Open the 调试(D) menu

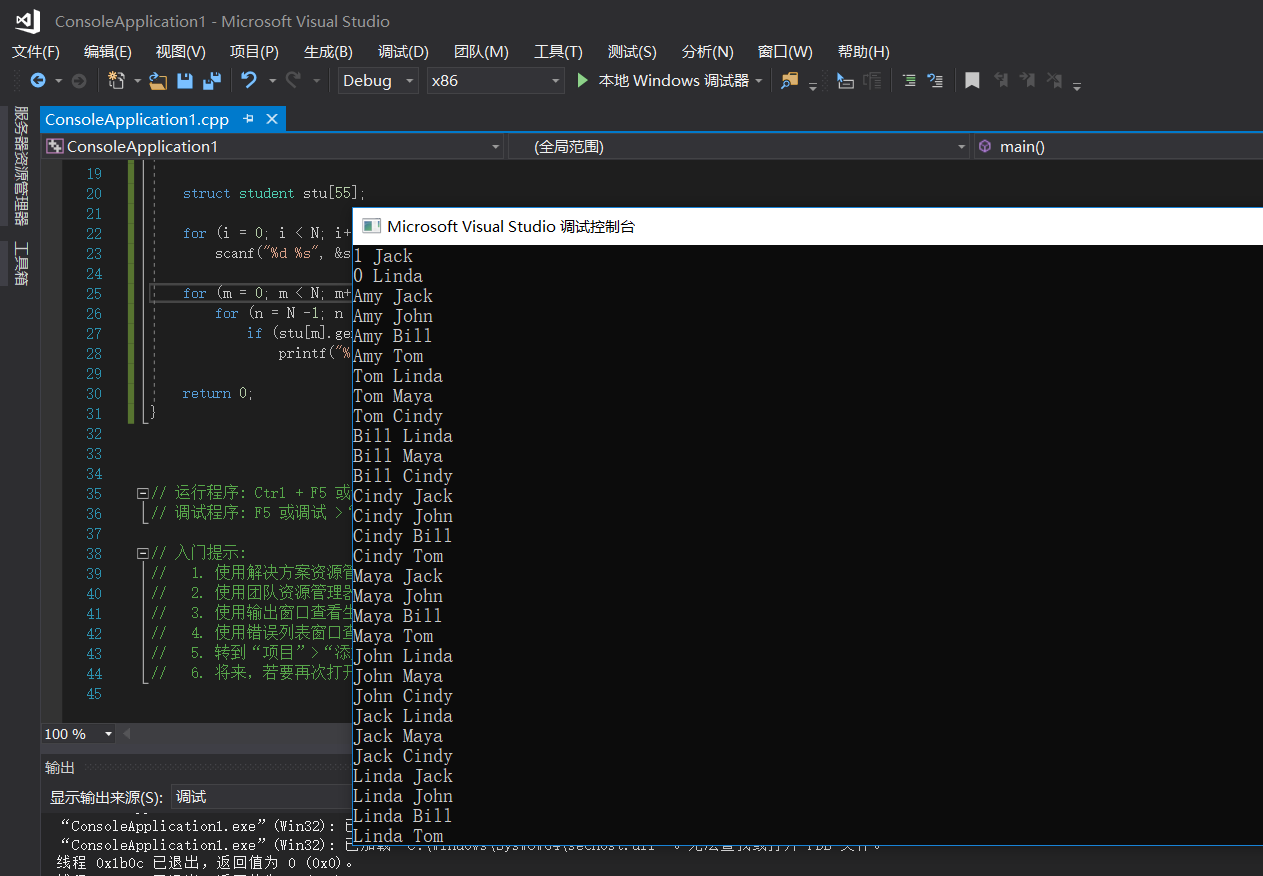pyautogui.click(x=403, y=52)
